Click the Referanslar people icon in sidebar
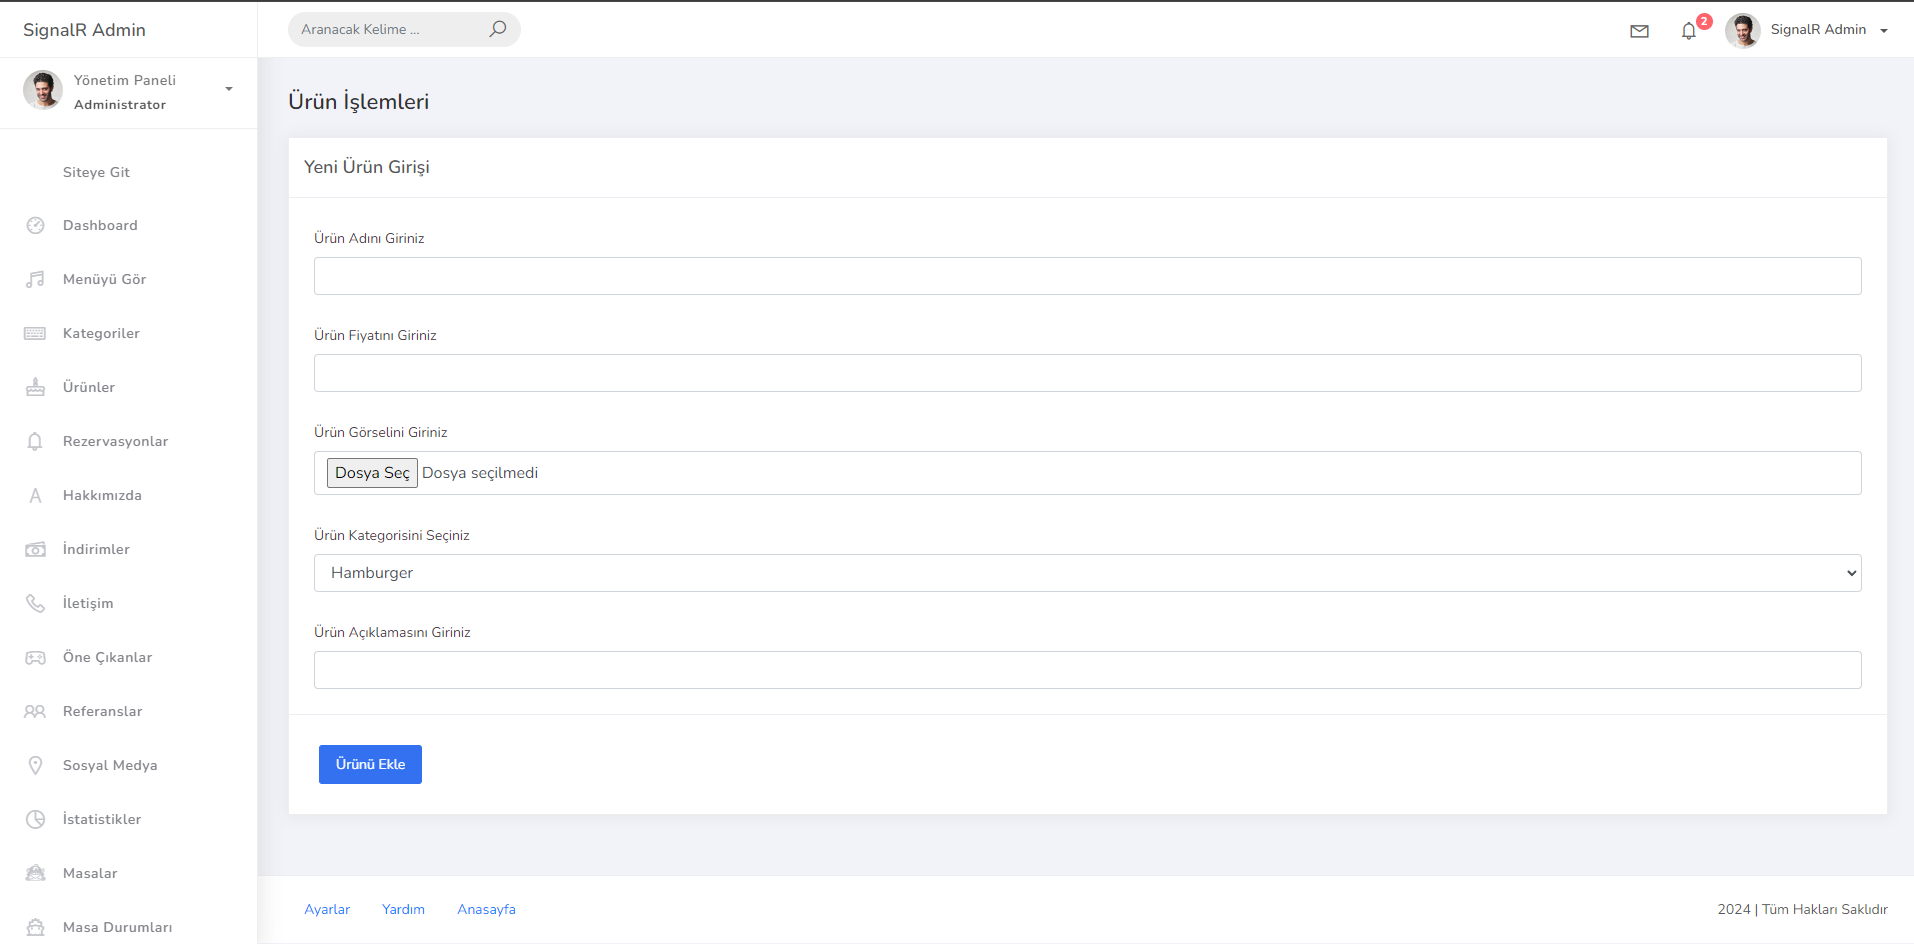Viewport: 1914px width, 944px height. tap(35, 711)
